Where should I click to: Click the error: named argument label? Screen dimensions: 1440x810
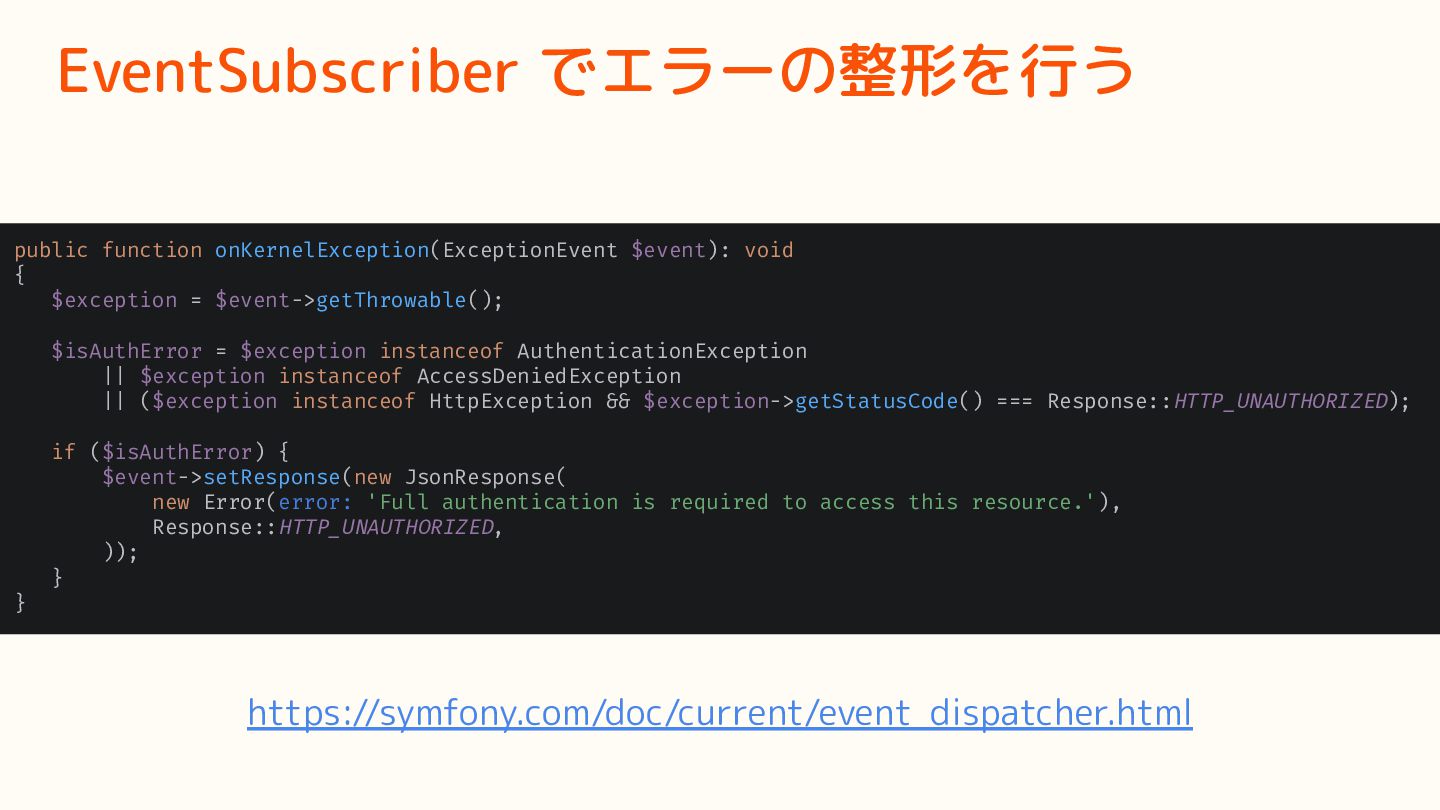click(316, 502)
